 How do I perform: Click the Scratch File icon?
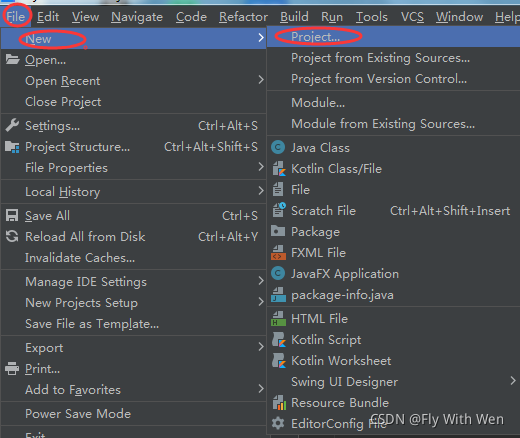[x=279, y=210]
